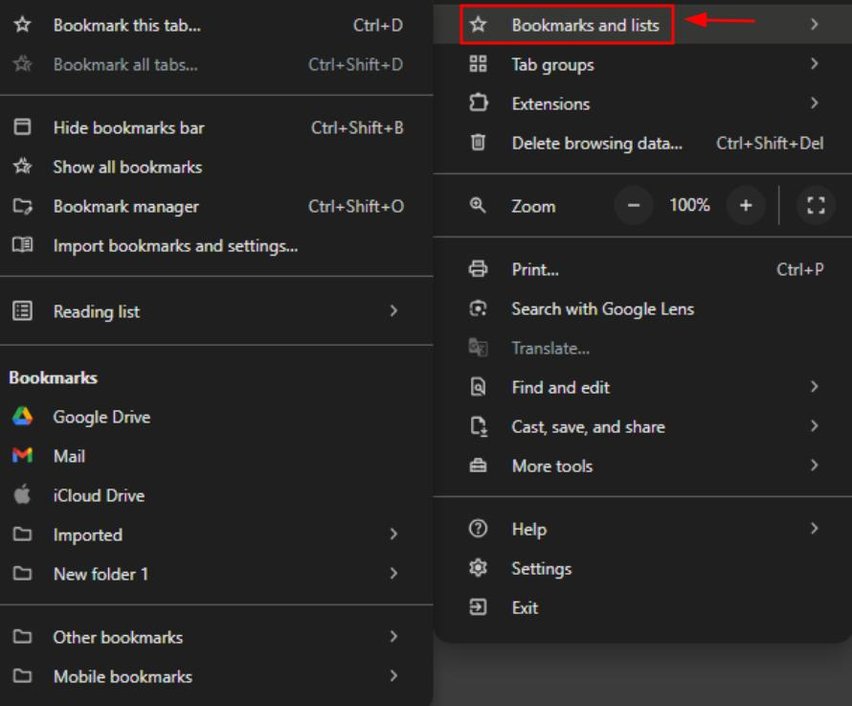Click the folder icon for Mobile bookmarks
The image size is (852, 706).
click(22, 676)
